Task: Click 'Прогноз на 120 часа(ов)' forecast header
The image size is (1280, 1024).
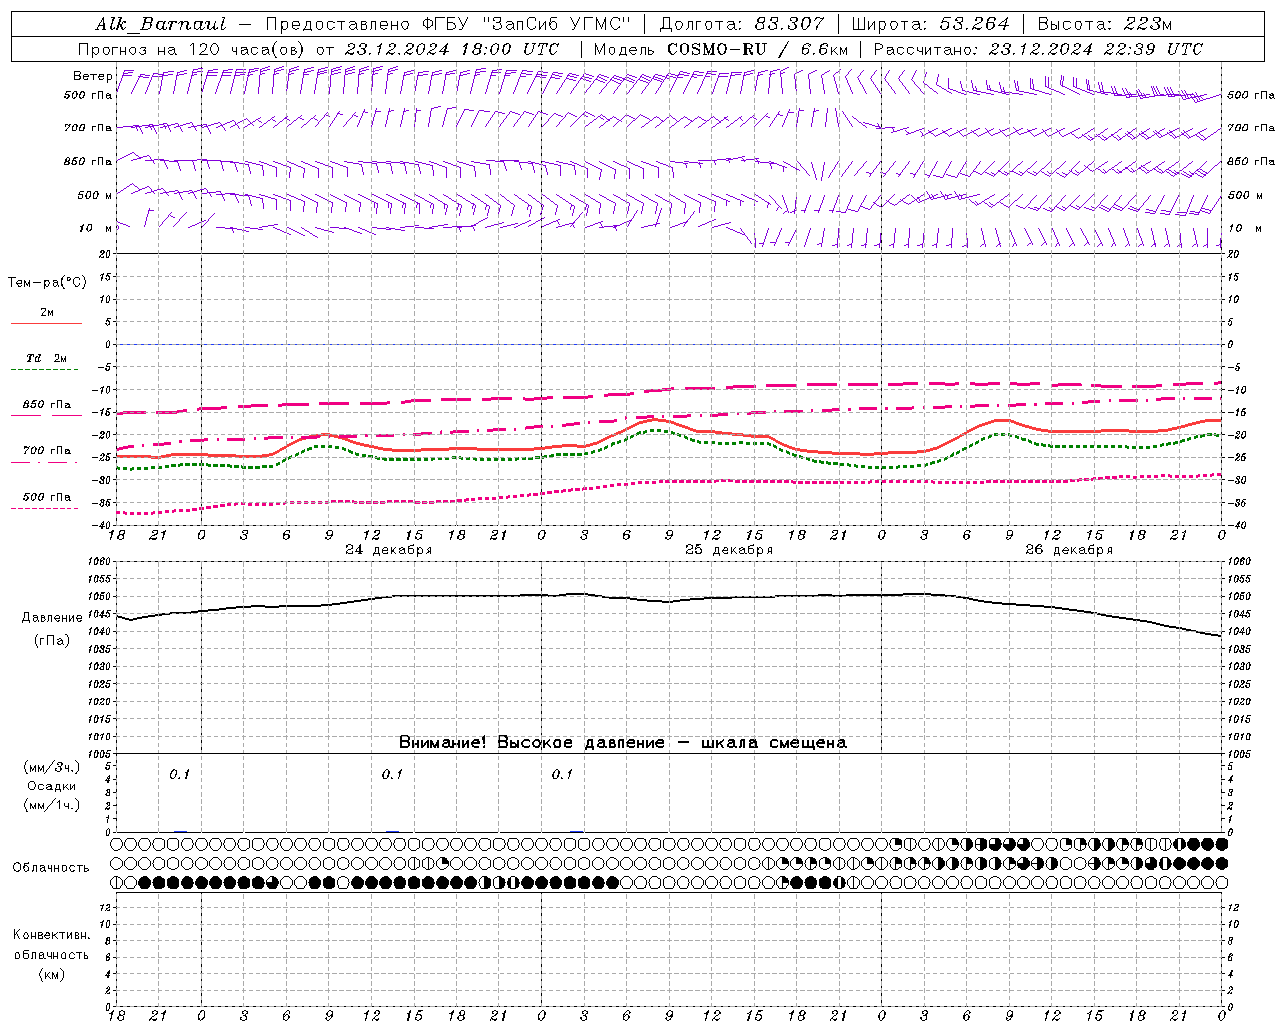Action: click(x=193, y=49)
